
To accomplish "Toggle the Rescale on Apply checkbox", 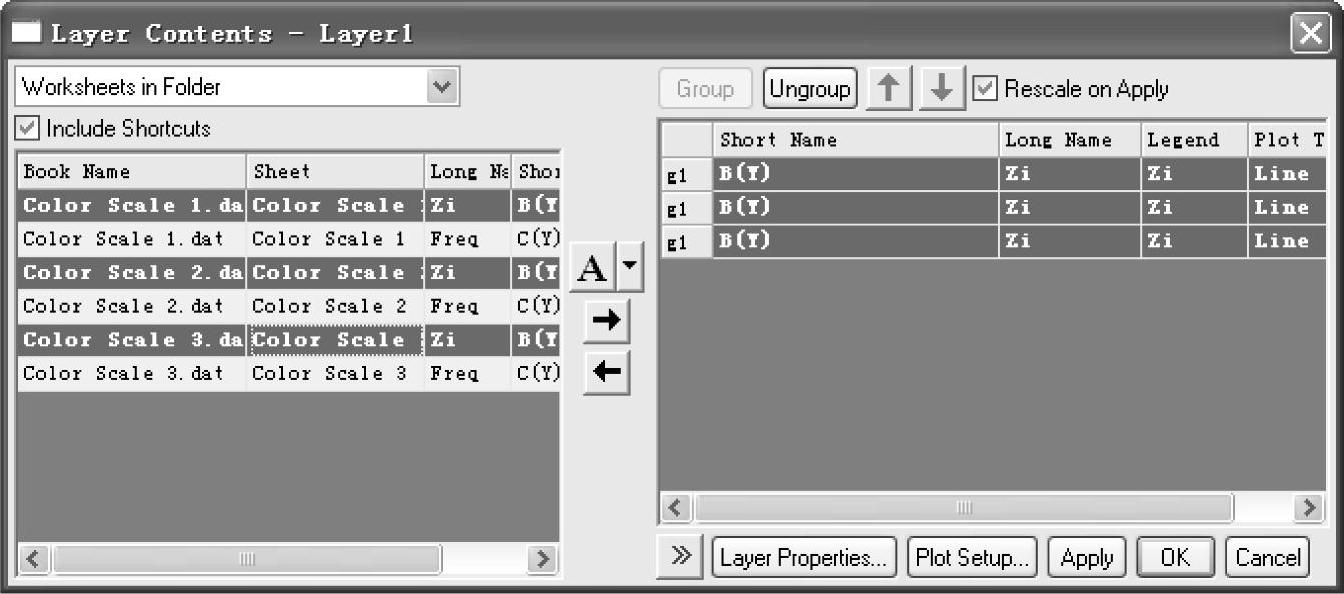I will point(985,89).
